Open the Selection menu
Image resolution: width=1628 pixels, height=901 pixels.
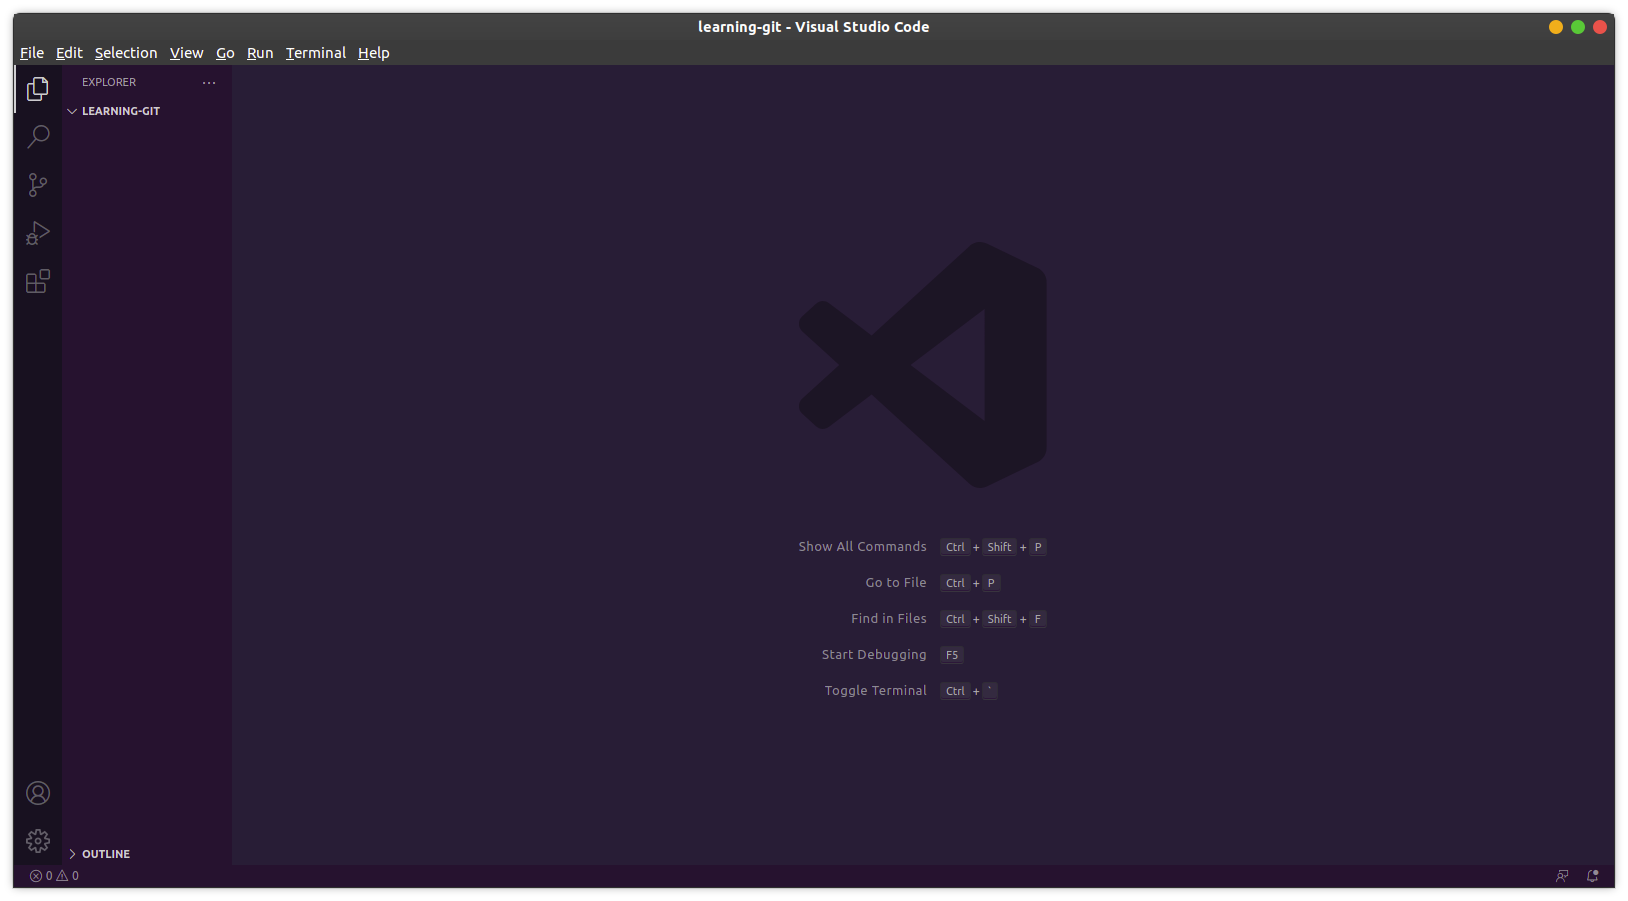(x=126, y=53)
